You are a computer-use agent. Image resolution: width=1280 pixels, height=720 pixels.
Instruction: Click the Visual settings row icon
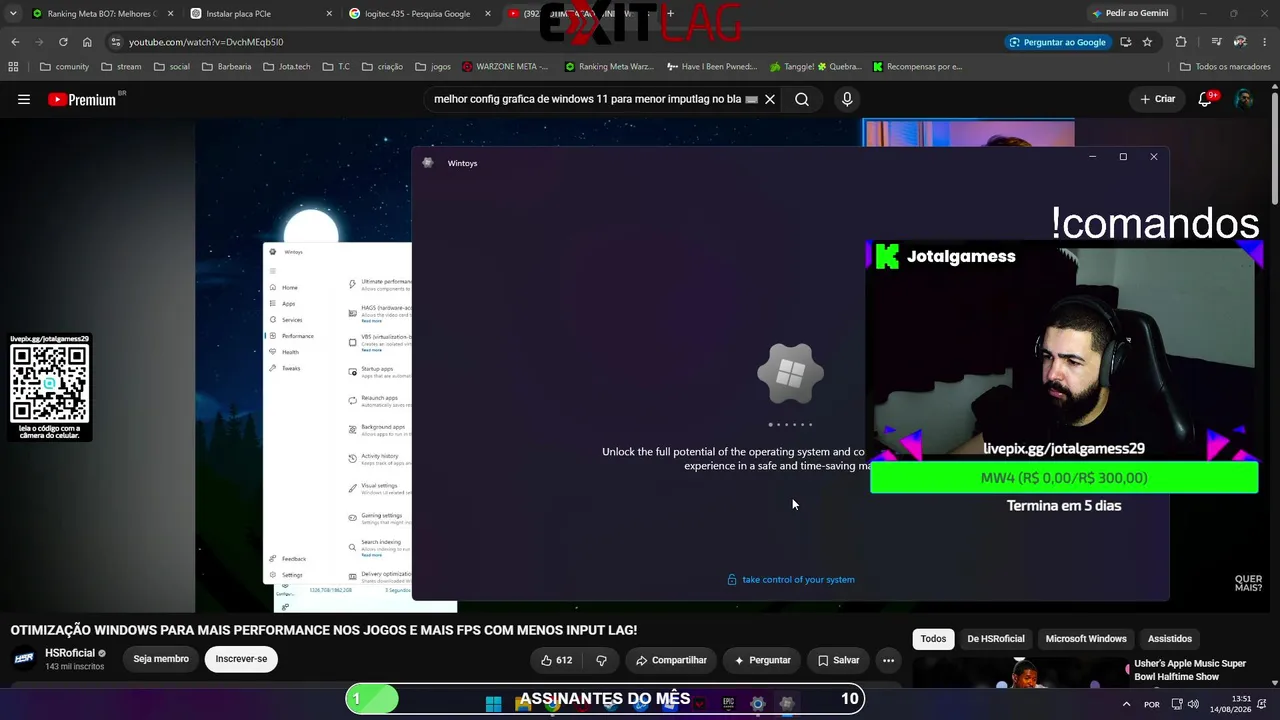(352, 488)
